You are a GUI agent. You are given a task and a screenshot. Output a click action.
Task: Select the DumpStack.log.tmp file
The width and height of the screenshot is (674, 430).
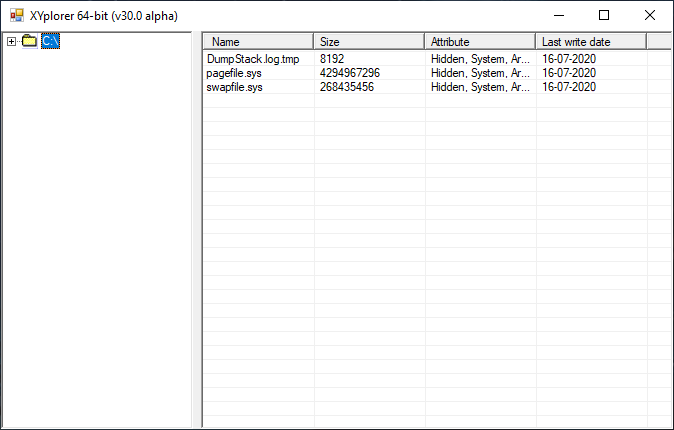(x=252, y=59)
